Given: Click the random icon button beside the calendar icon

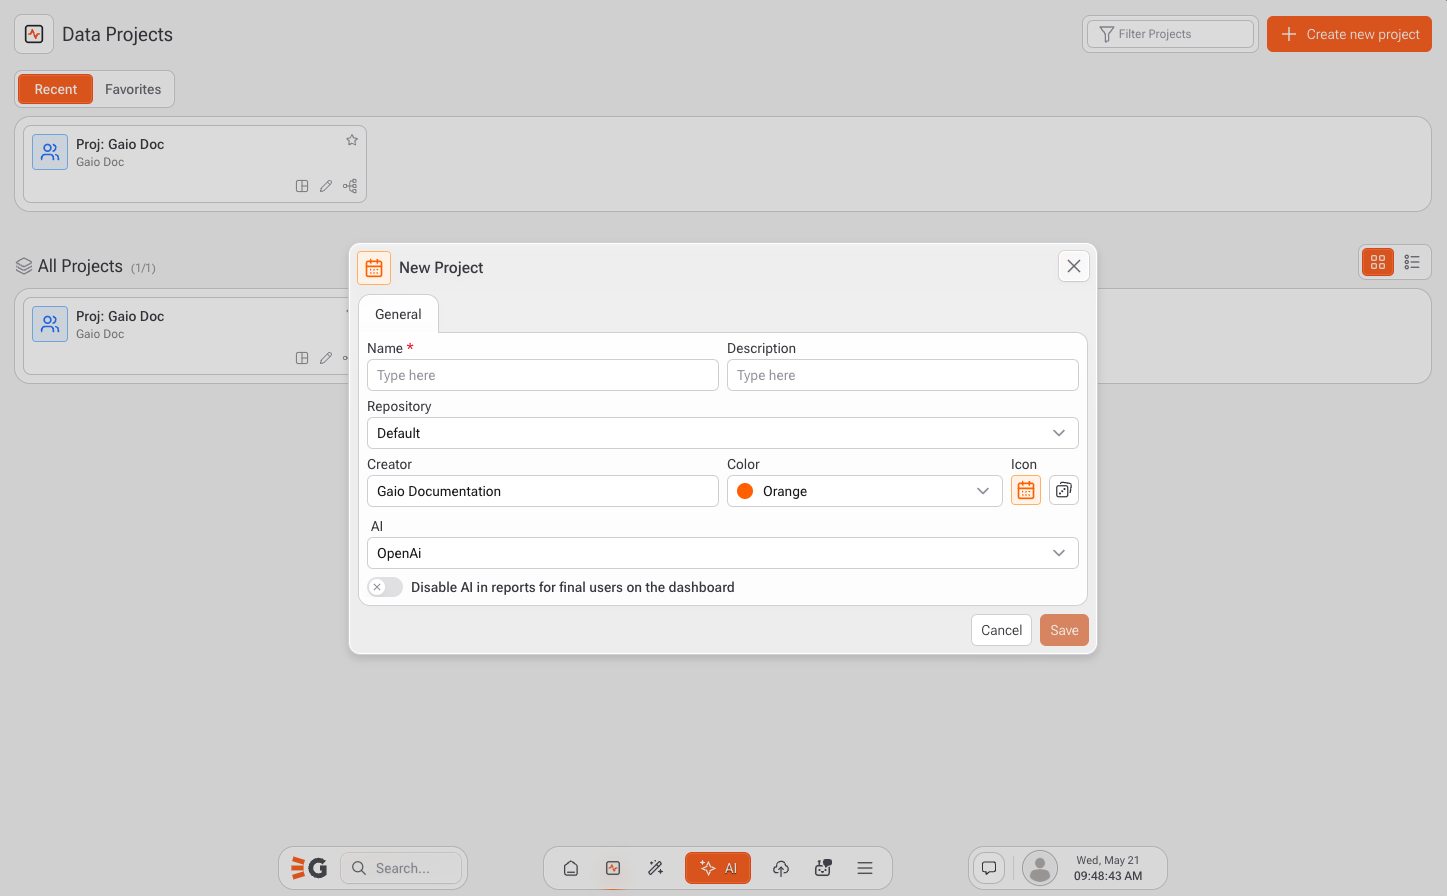Looking at the screenshot, I should tap(1063, 490).
